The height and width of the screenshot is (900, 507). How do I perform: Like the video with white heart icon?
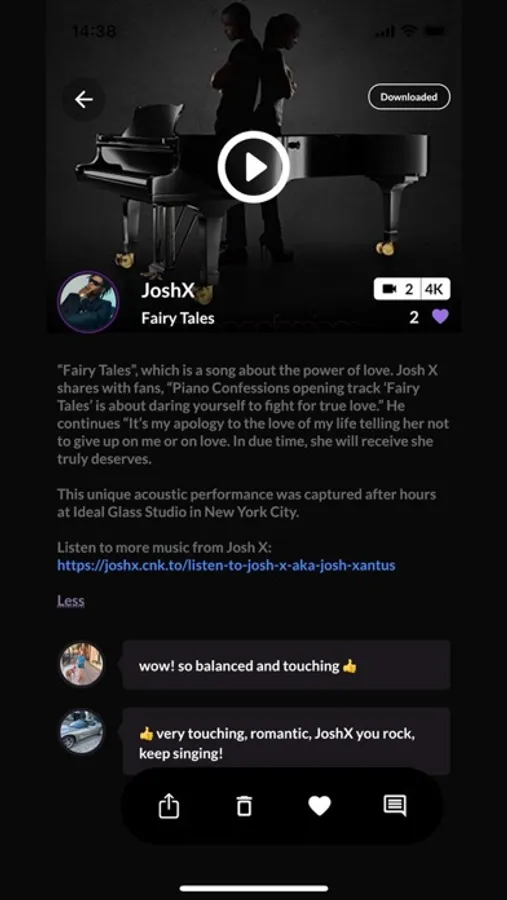pyautogui.click(x=320, y=806)
